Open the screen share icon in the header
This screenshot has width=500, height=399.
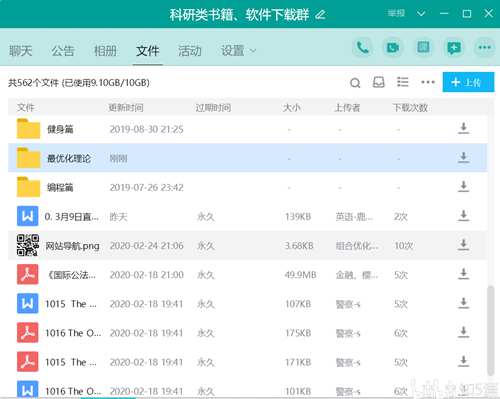423,48
